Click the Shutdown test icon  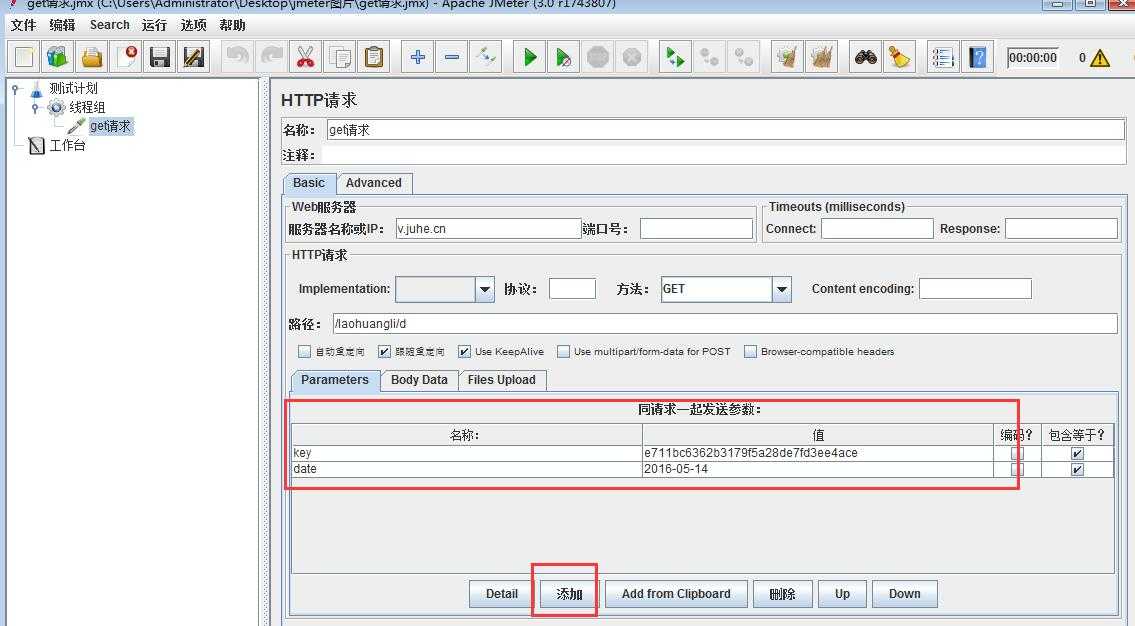(632, 57)
